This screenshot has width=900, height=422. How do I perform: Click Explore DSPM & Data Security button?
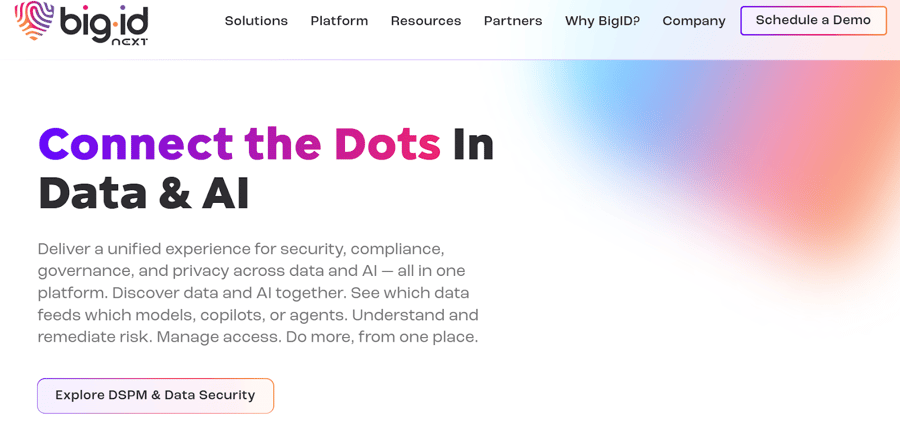point(155,395)
